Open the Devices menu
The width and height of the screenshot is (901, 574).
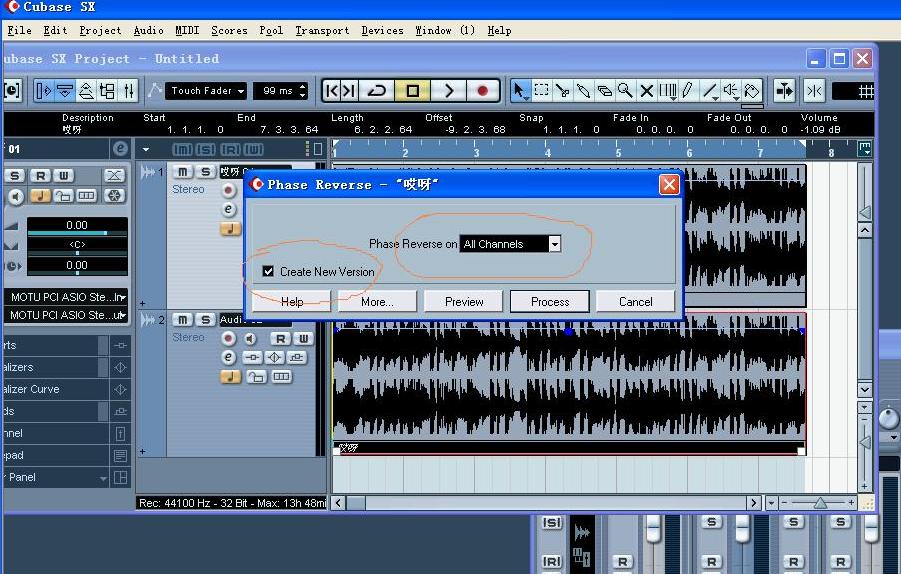[x=382, y=30]
